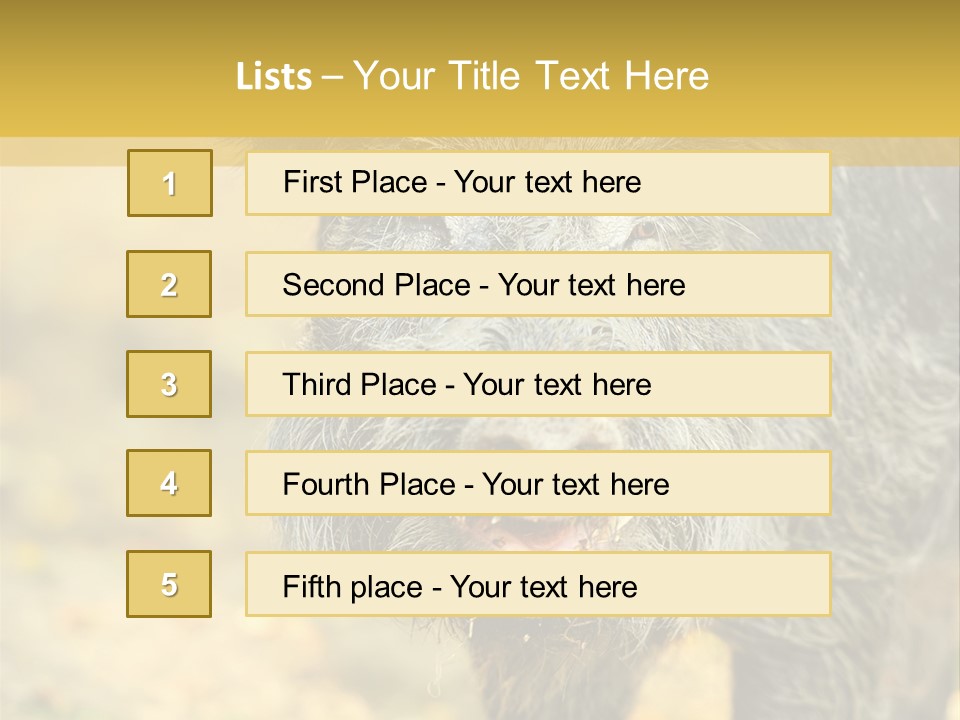Click 'Your text here' in Second Place row
Image resolution: width=960 pixels, height=720 pixels.
click(591, 285)
